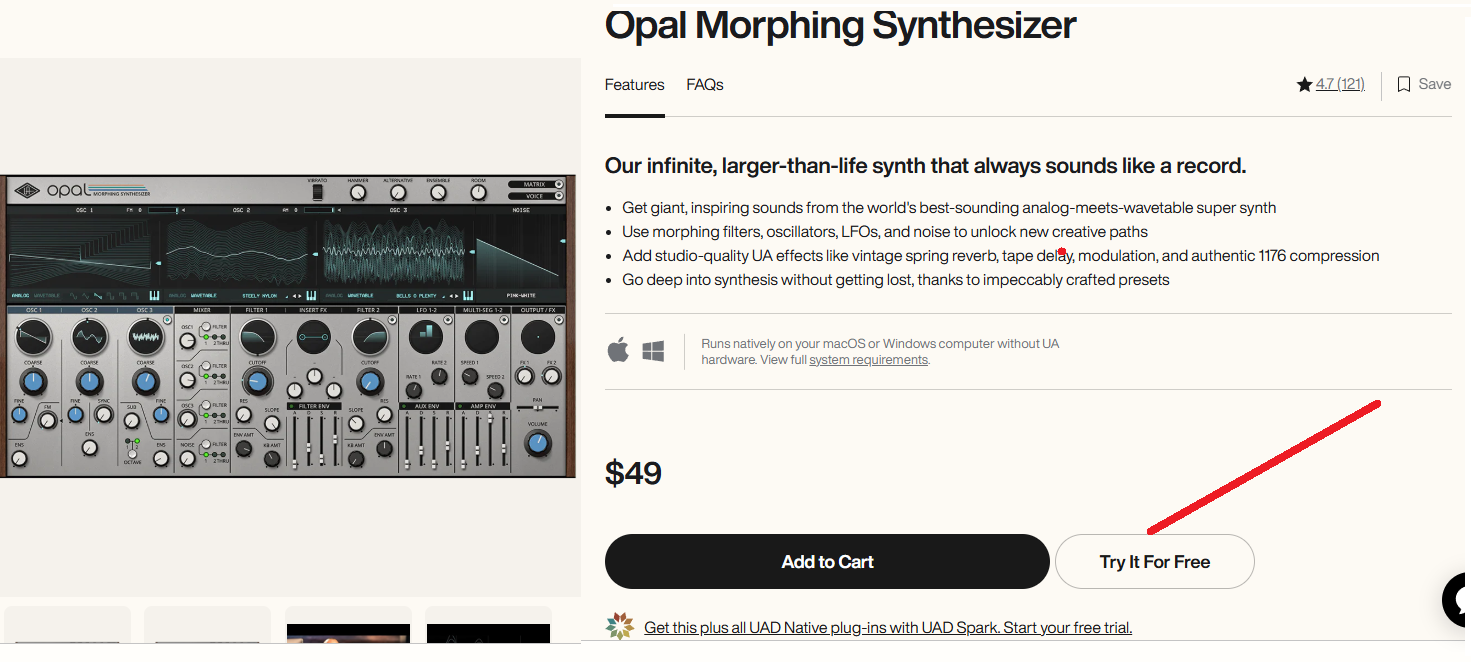
Task: Click the first product thumbnail below the main image
Action: [67, 630]
